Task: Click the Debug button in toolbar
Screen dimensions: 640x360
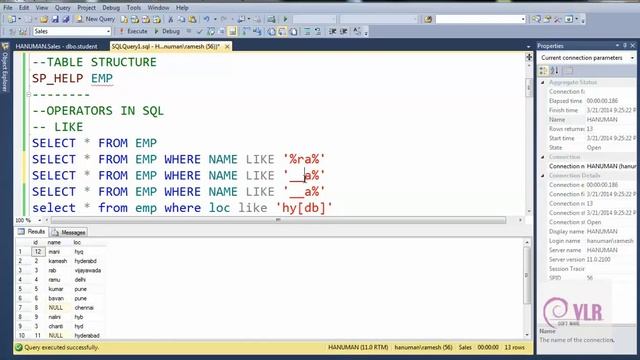Action: tap(167, 31)
